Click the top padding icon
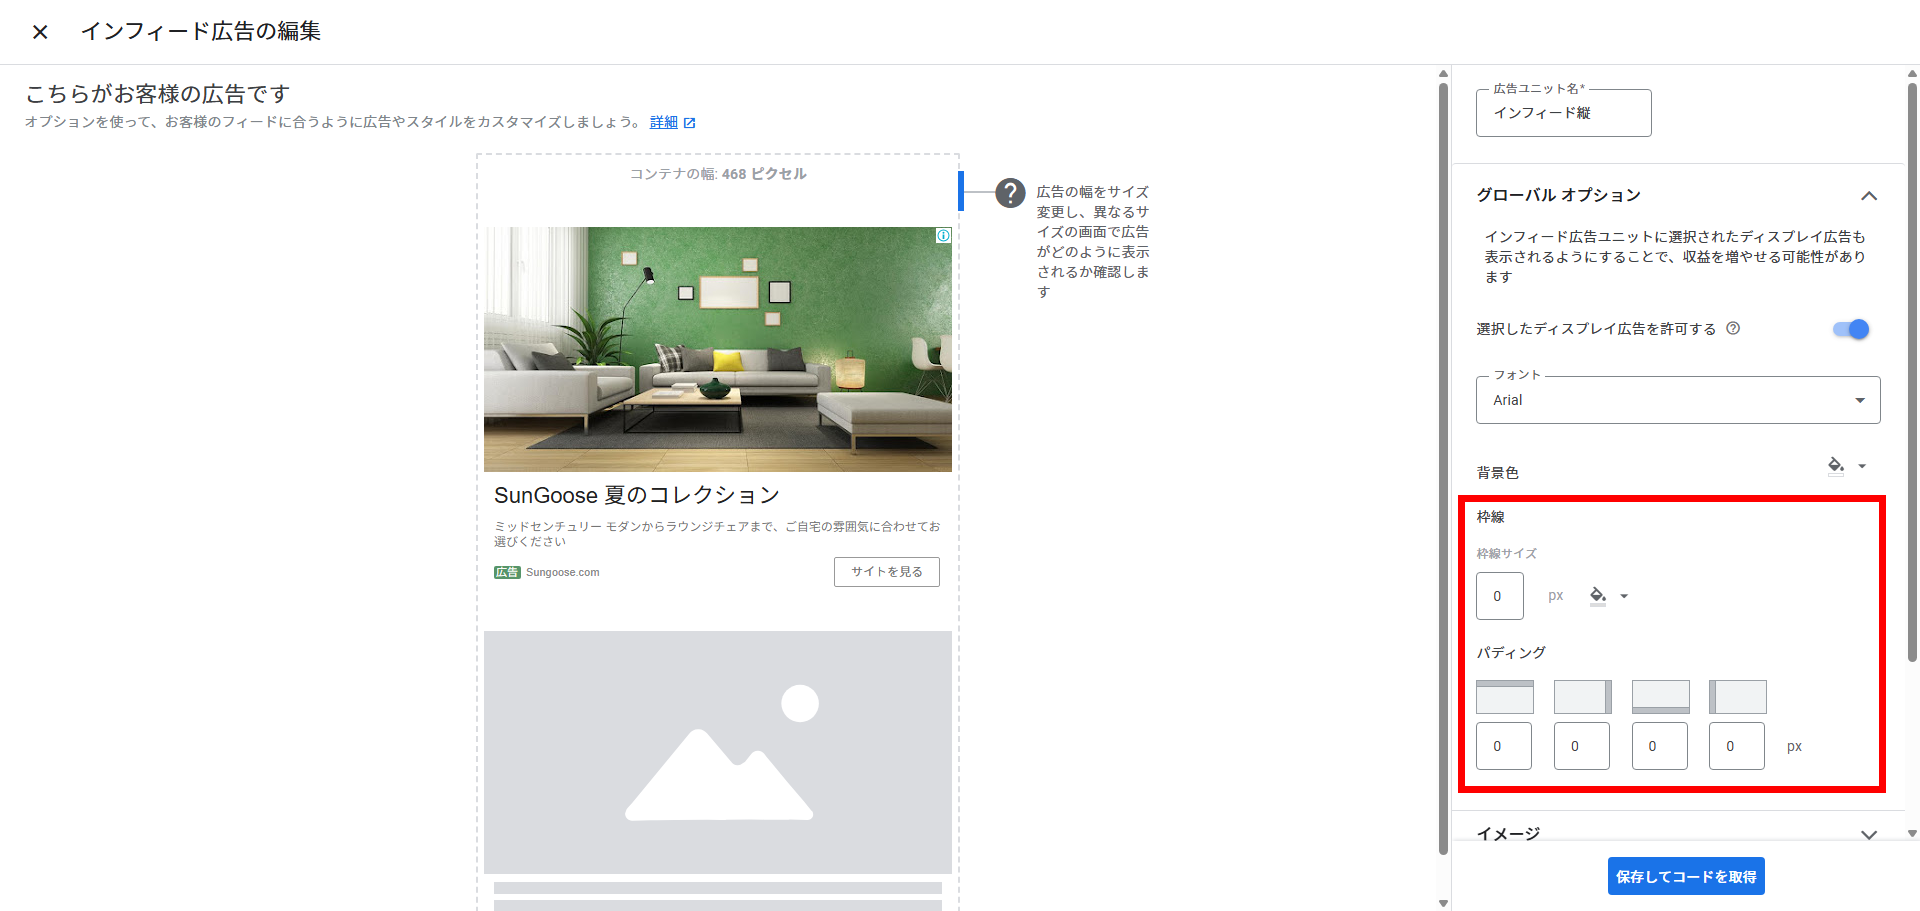 [x=1504, y=697]
